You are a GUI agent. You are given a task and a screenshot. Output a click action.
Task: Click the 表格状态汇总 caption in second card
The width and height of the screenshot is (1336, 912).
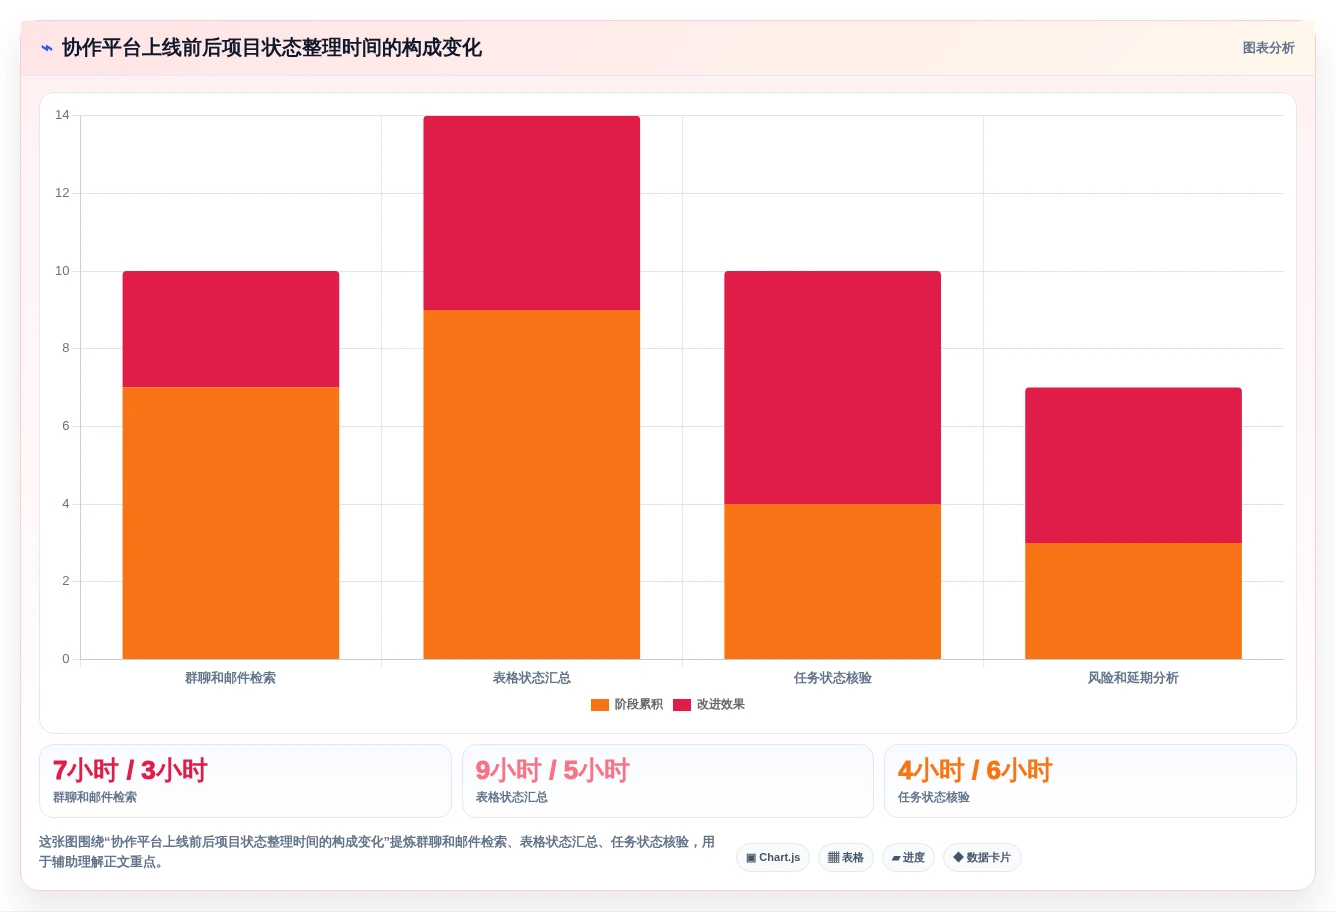pyautogui.click(x=512, y=798)
